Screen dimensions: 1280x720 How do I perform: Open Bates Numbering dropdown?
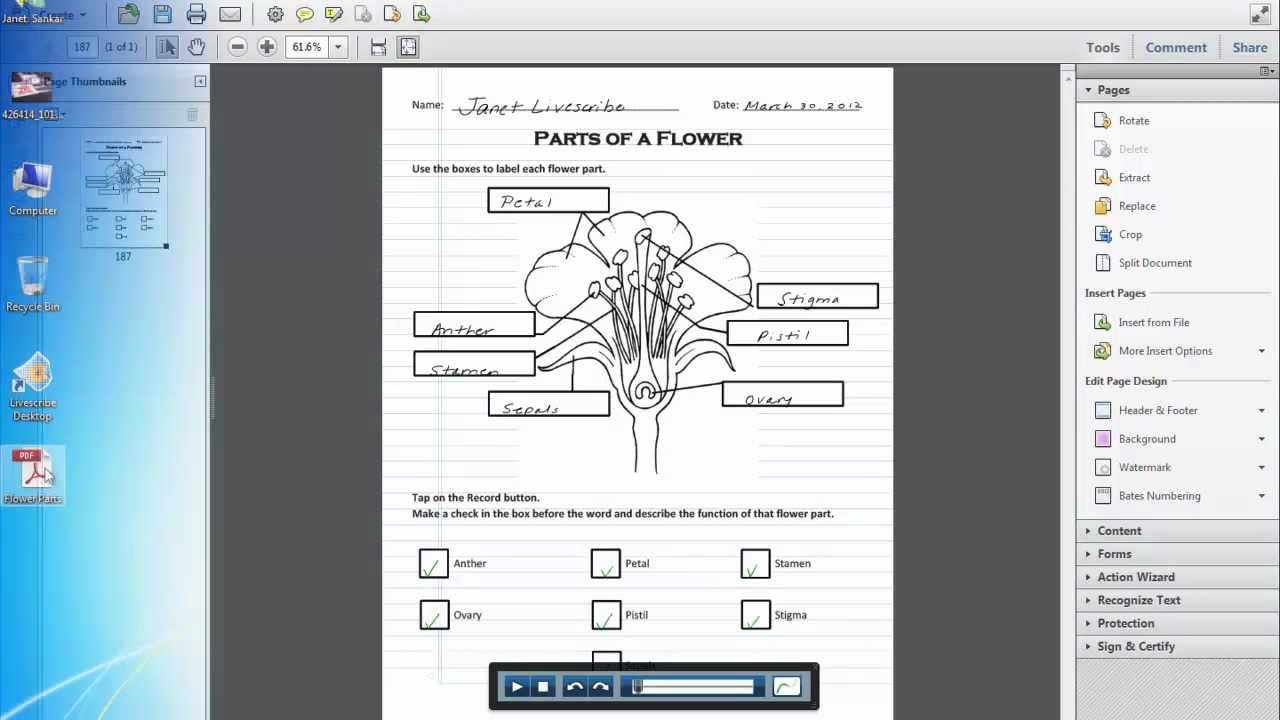pos(1261,496)
